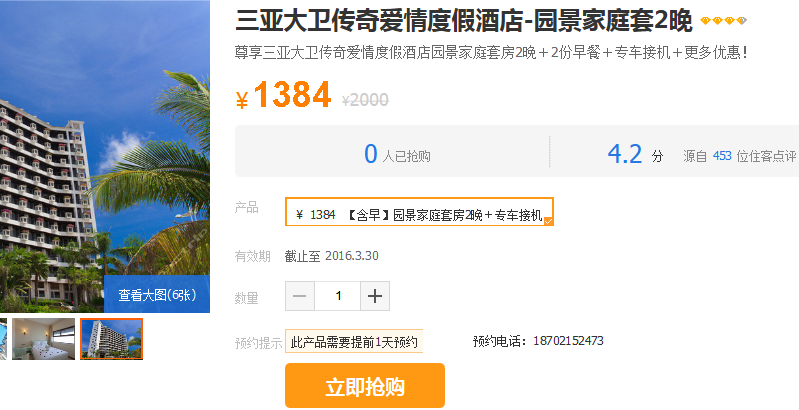Click the booking phone number 18702152473
Viewport: 799px width, 410px height.
(x=568, y=341)
